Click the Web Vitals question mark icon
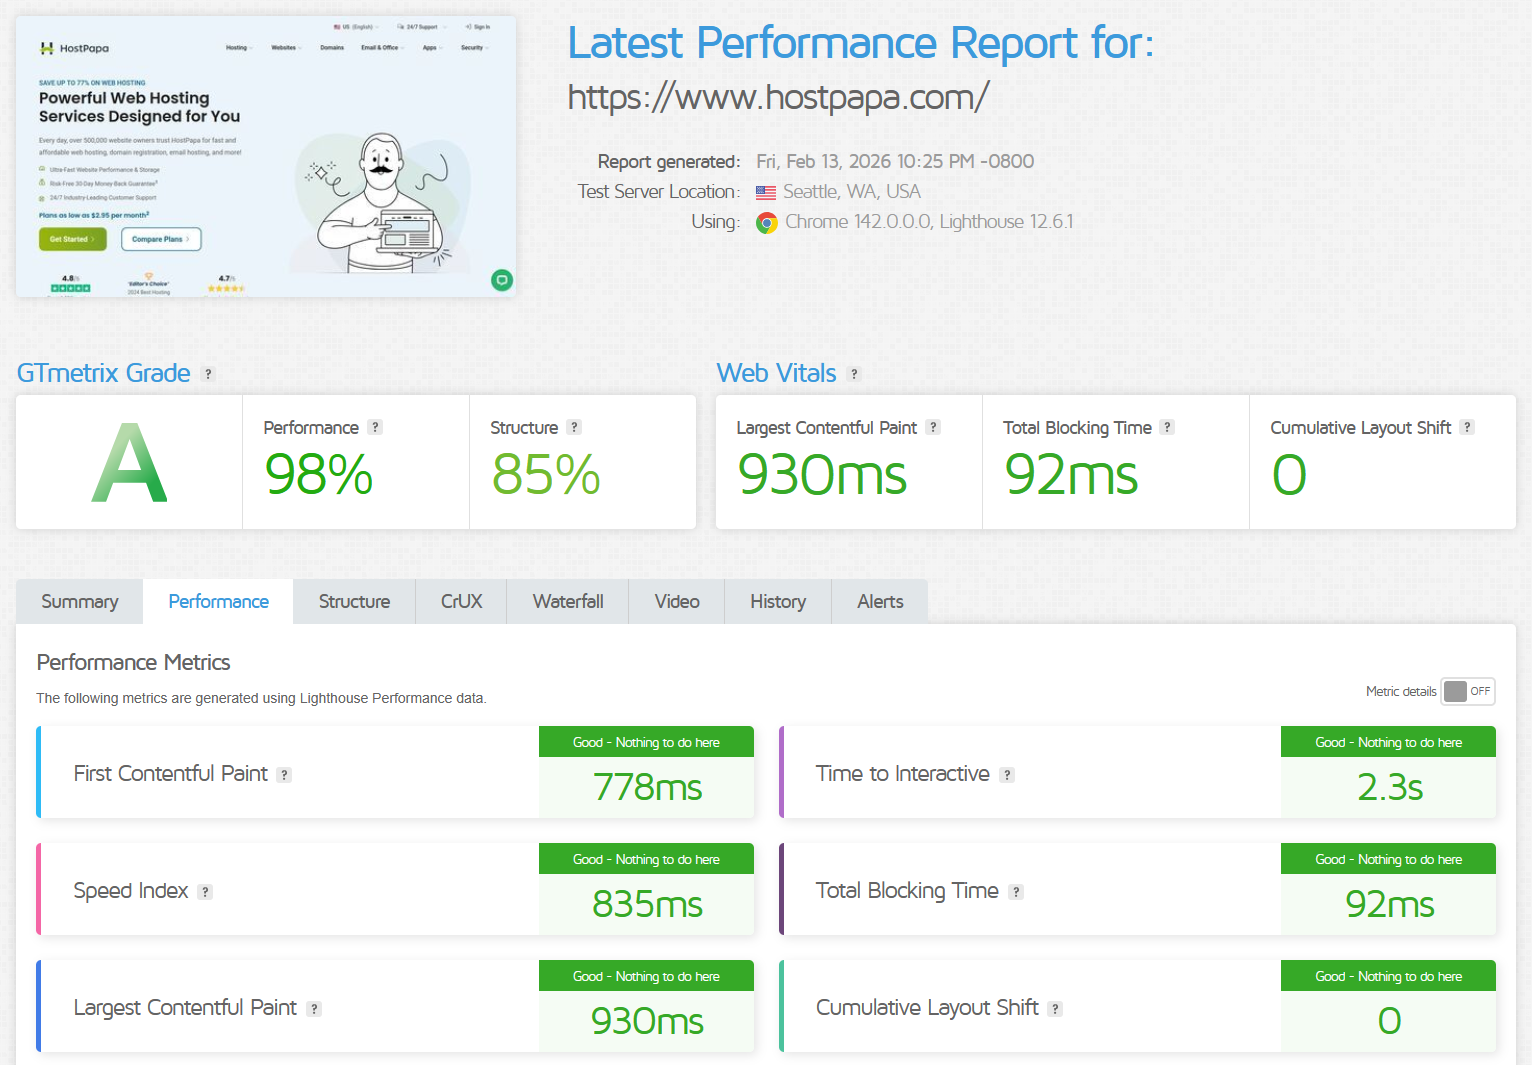The height and width of the screenshot is (1065, 1532). click(x=854, y=373)
